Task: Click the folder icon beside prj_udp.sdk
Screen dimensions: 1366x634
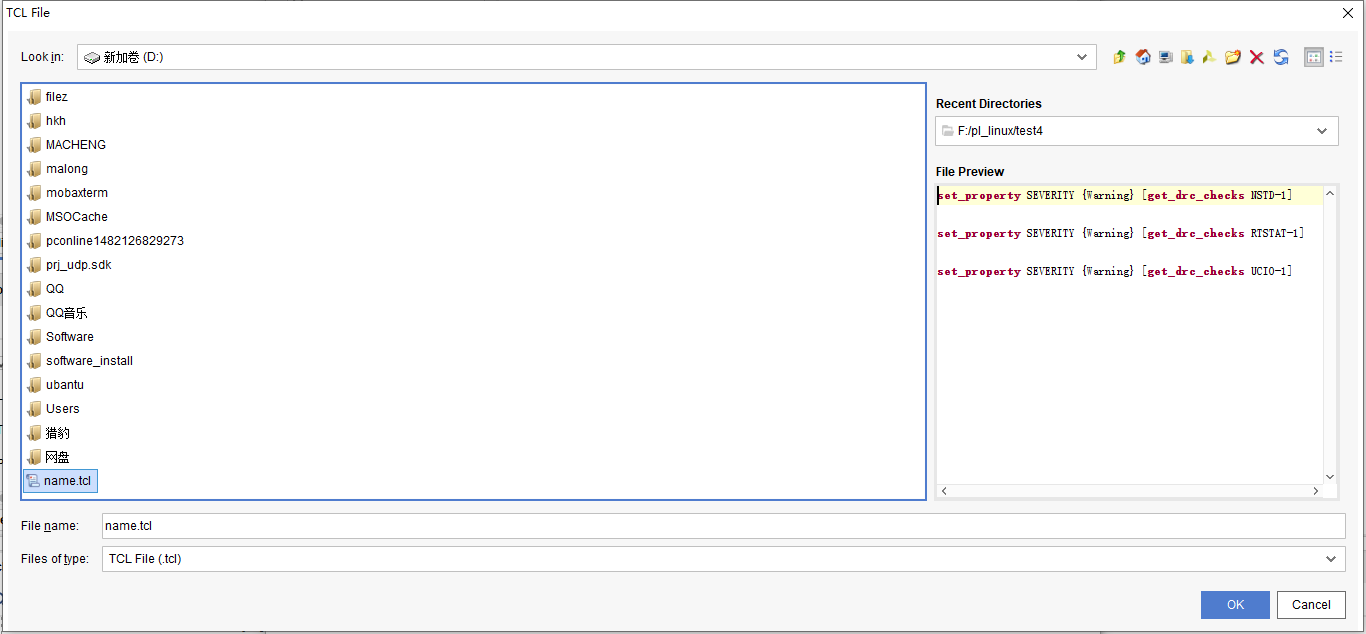Action: tap(34, 265)
